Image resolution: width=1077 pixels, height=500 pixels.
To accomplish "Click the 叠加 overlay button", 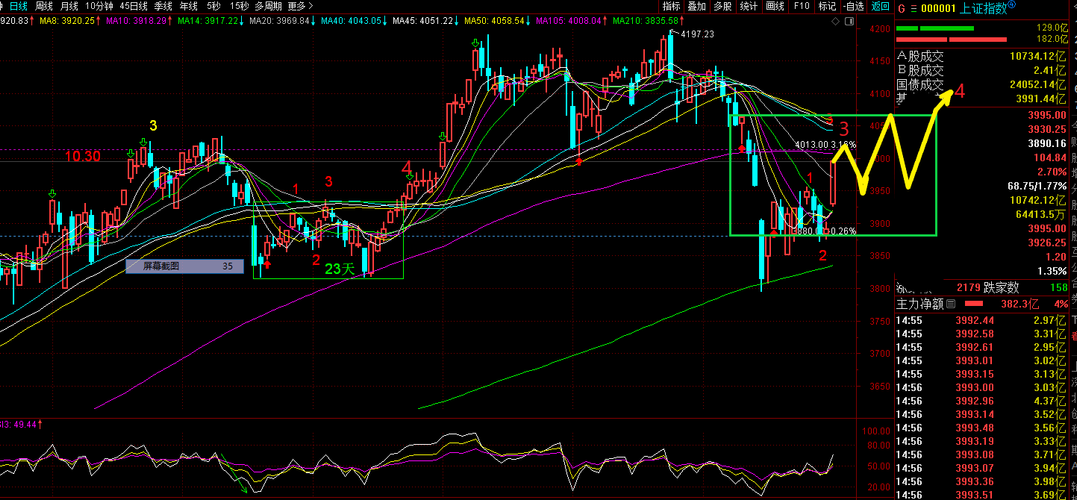I will [x=696, y=6].
